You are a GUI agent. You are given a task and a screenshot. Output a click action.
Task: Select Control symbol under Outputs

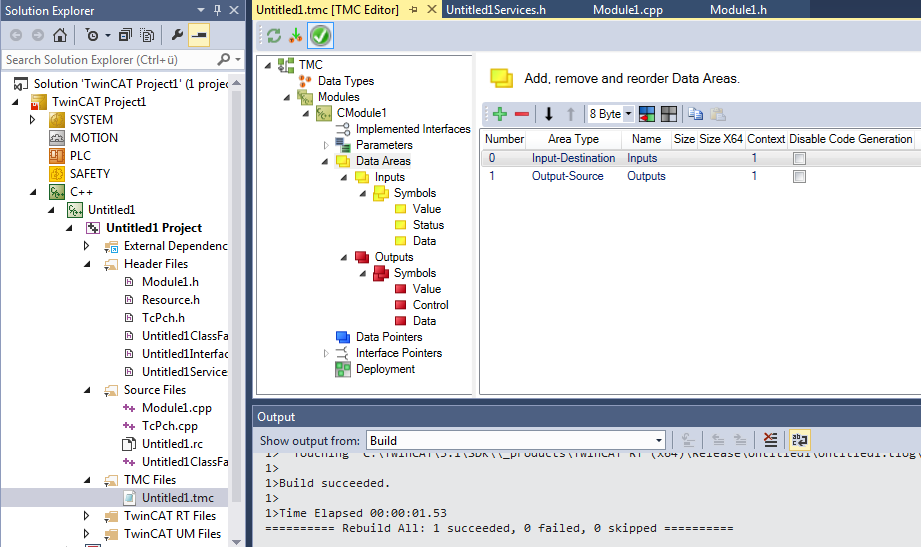point(431,305)
